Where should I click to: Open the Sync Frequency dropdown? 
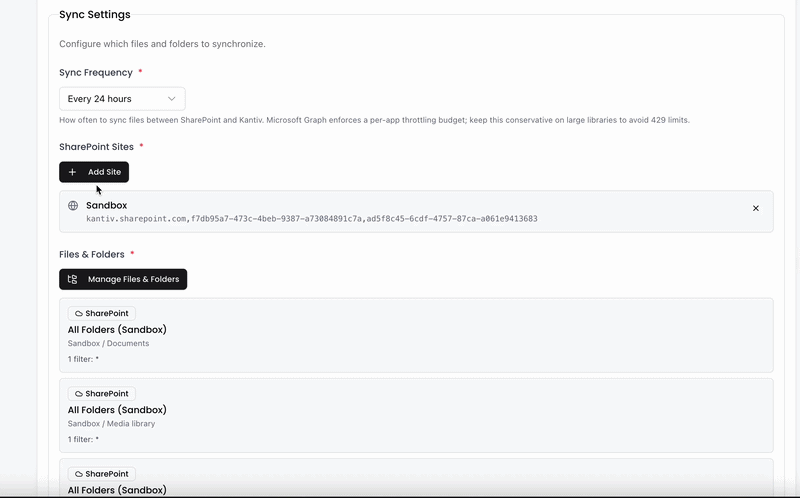pyautogui.click(x=122, y=98)
